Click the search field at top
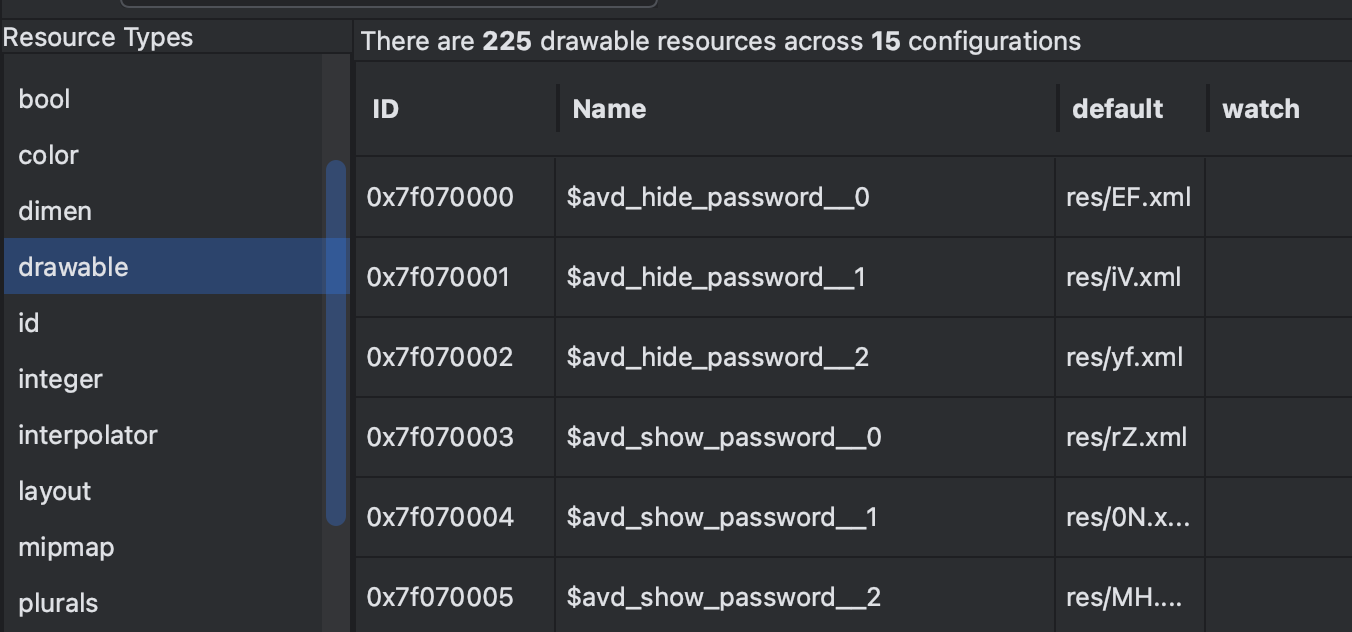Screen dimensions: 1352x632 click(390, 5)
